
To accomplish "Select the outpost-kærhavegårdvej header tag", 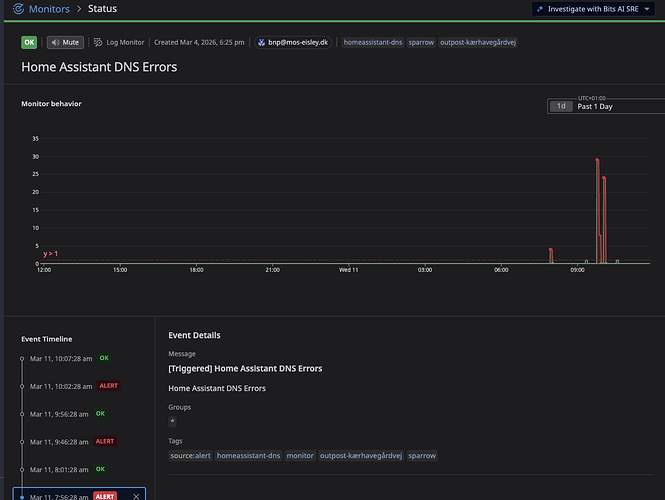I will pyautogui.click(x=478, y=42).
